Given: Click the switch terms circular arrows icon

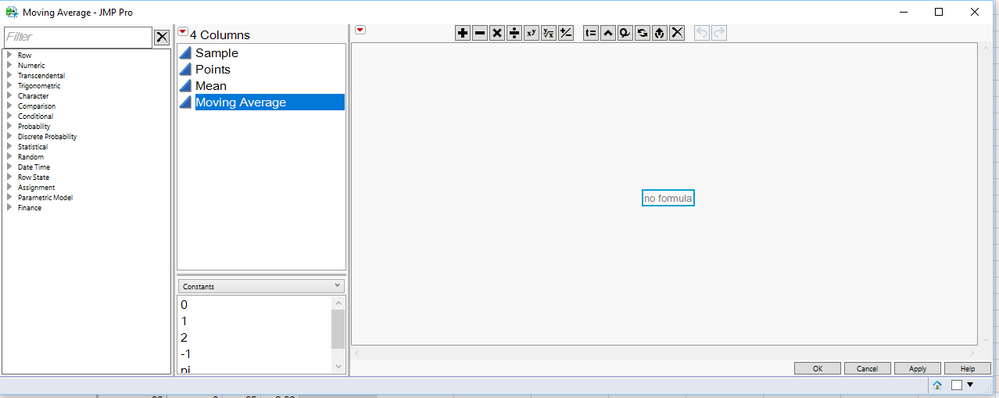Looking at the screenshot, I should pos(642,34).
